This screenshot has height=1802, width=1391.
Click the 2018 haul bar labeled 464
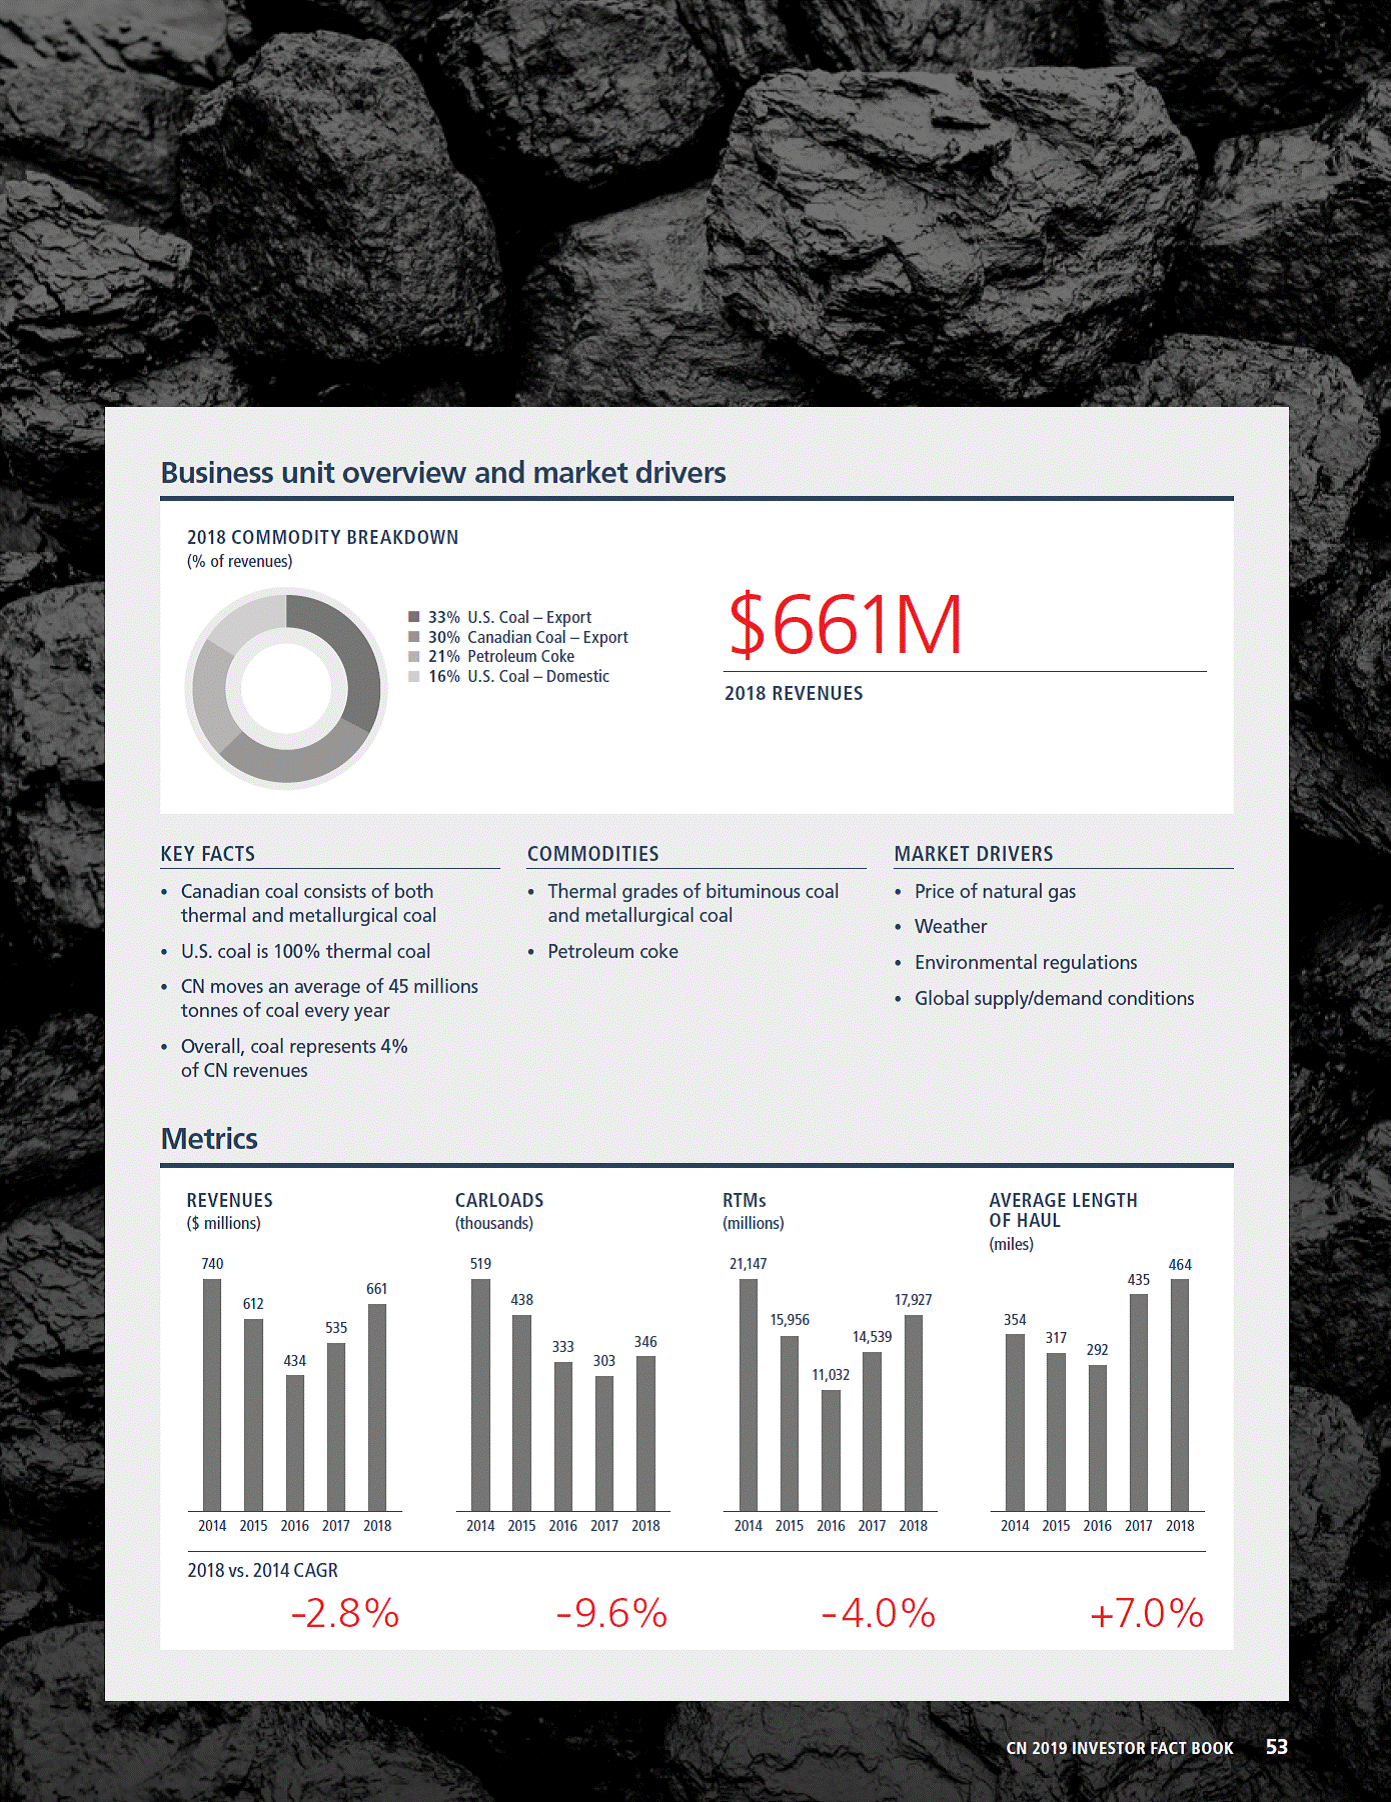point(1180,1395)
